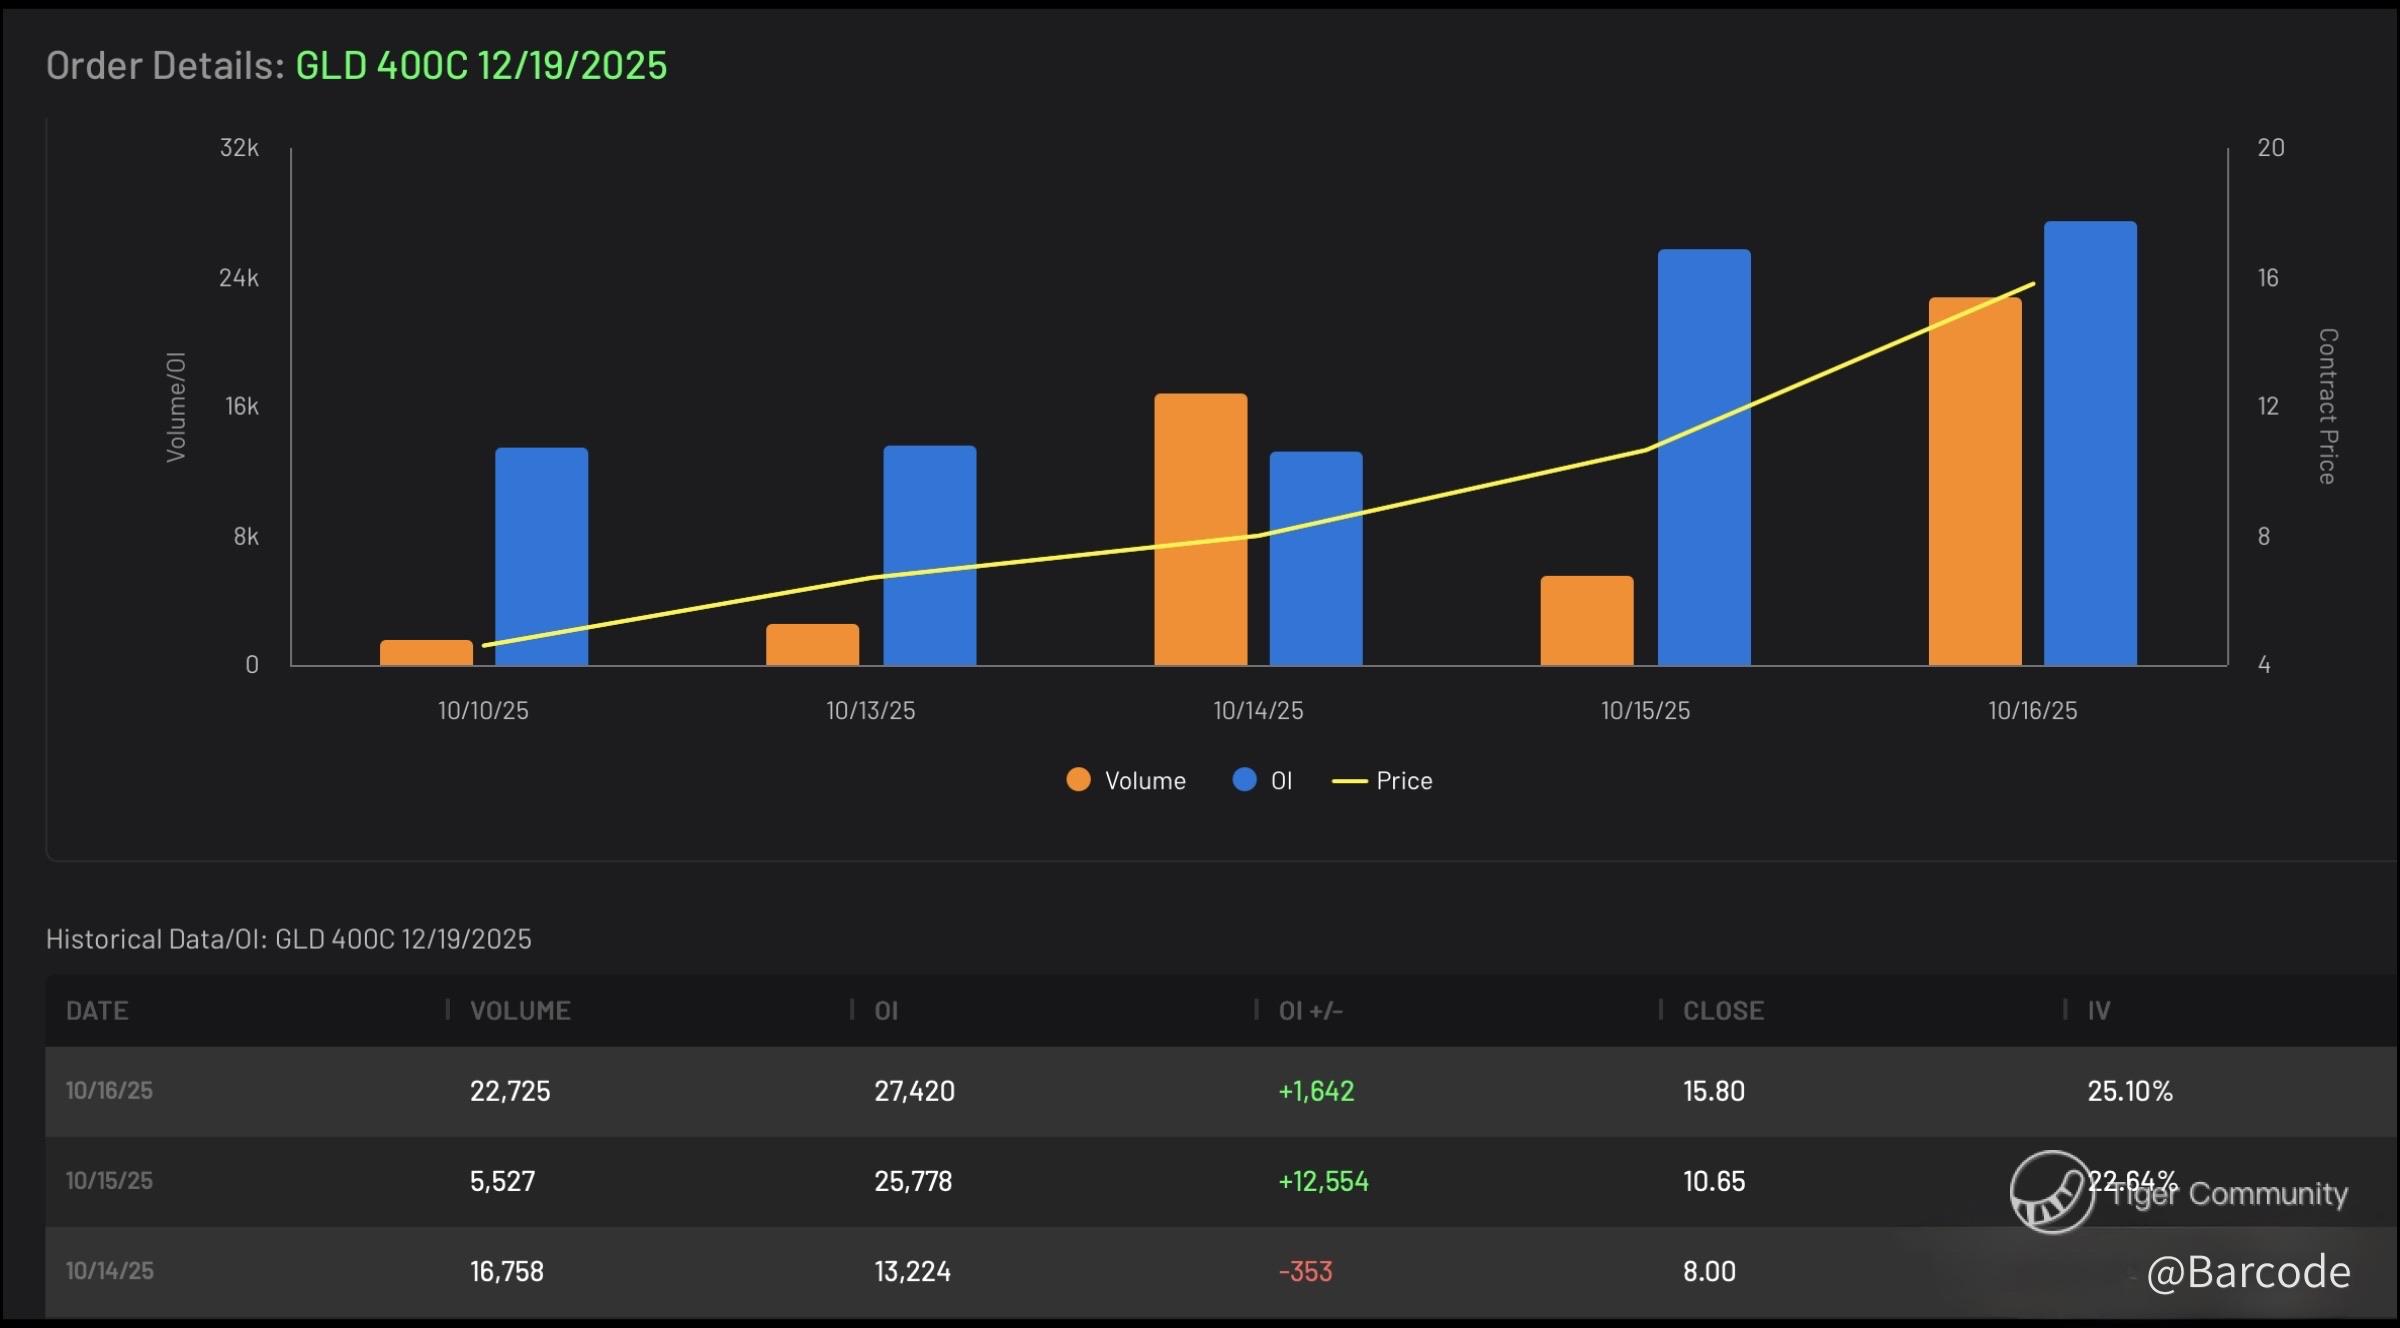Sort table by OI column header
The height and width of the screenshot is (1328, 2400).
[x=886, y=1011]
